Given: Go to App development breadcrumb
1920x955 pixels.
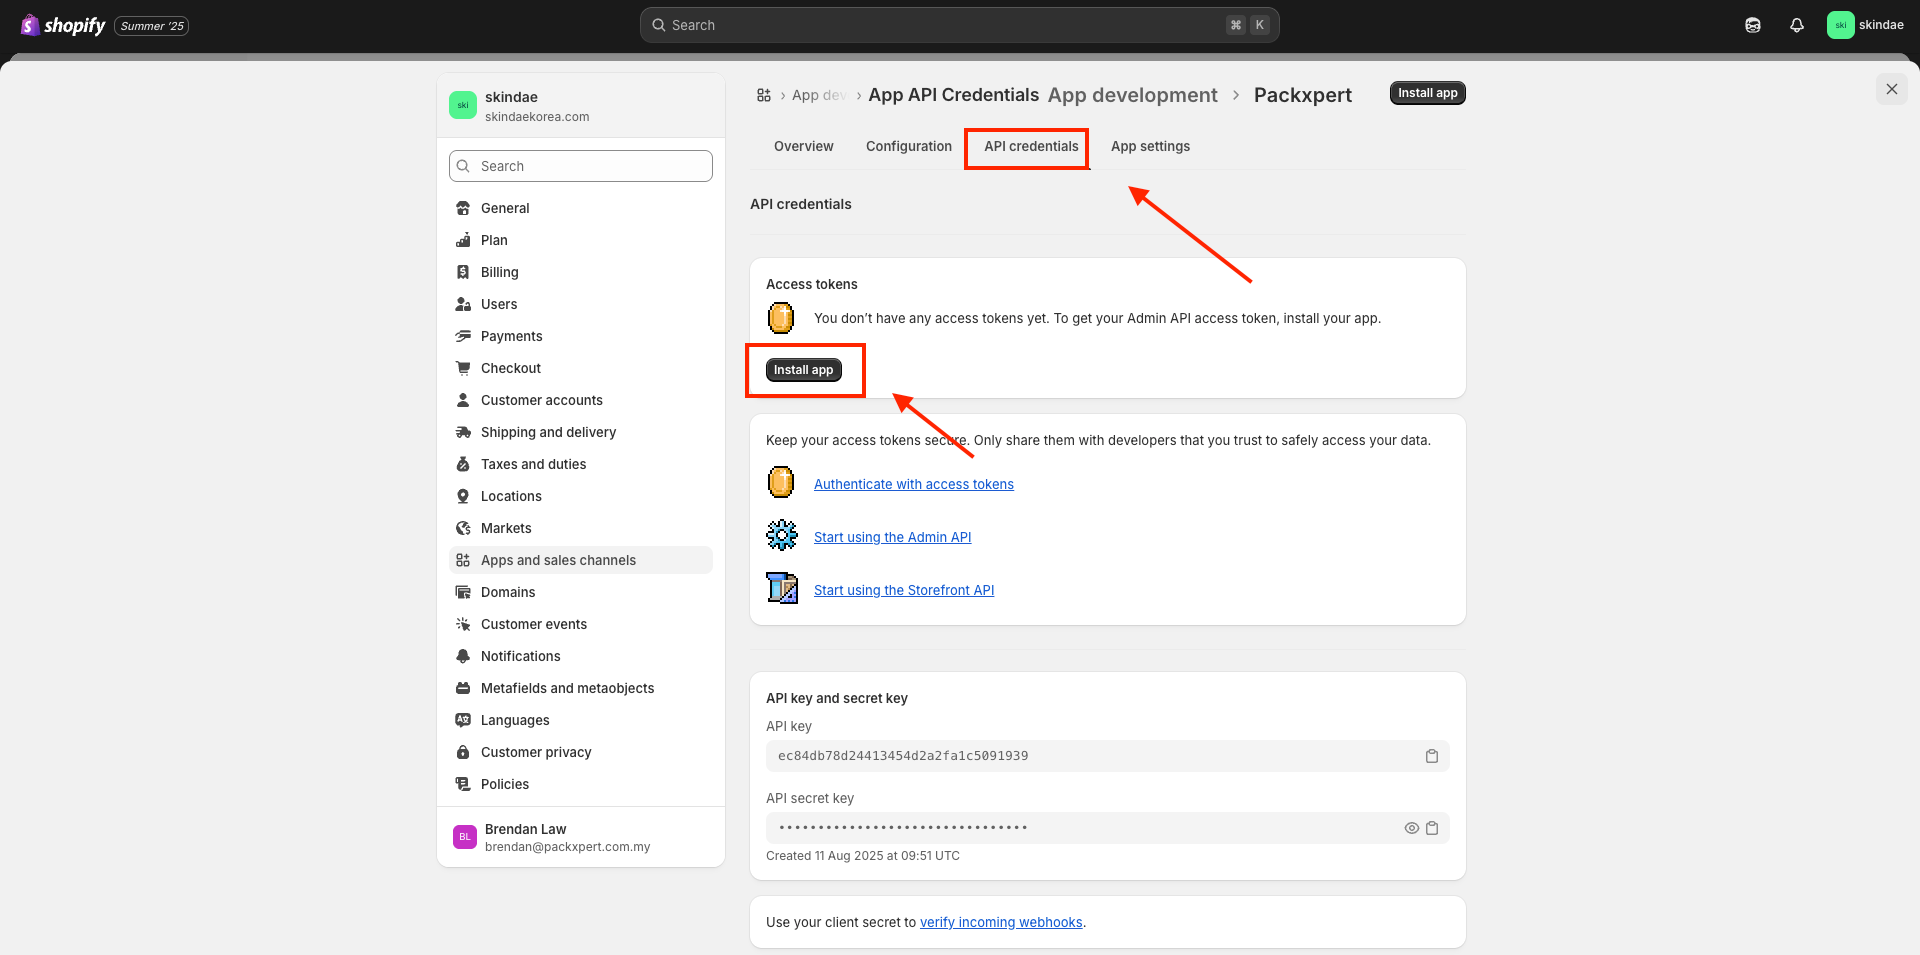Looking at the screenshot, I should point(1132,95).
